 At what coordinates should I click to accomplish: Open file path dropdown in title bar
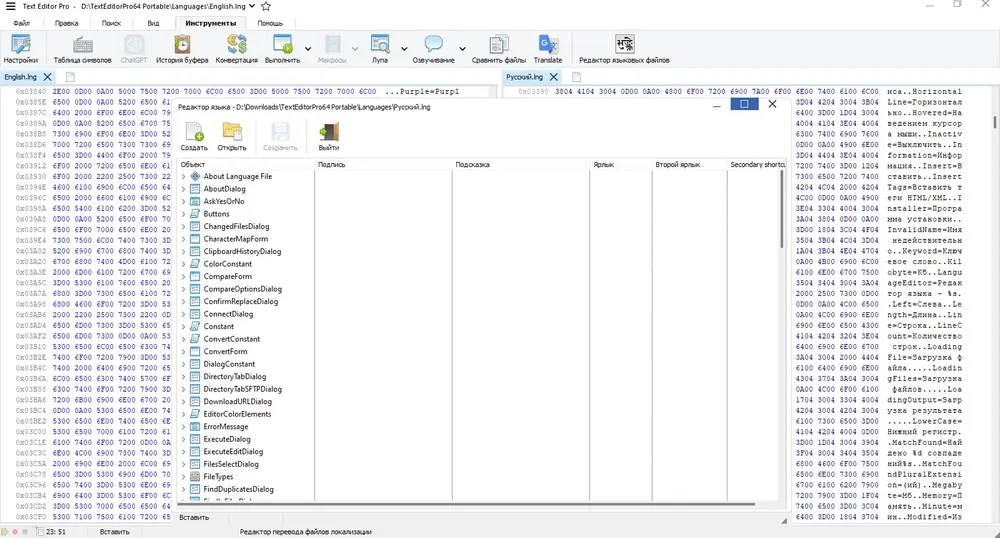click(x=252, y=6)
